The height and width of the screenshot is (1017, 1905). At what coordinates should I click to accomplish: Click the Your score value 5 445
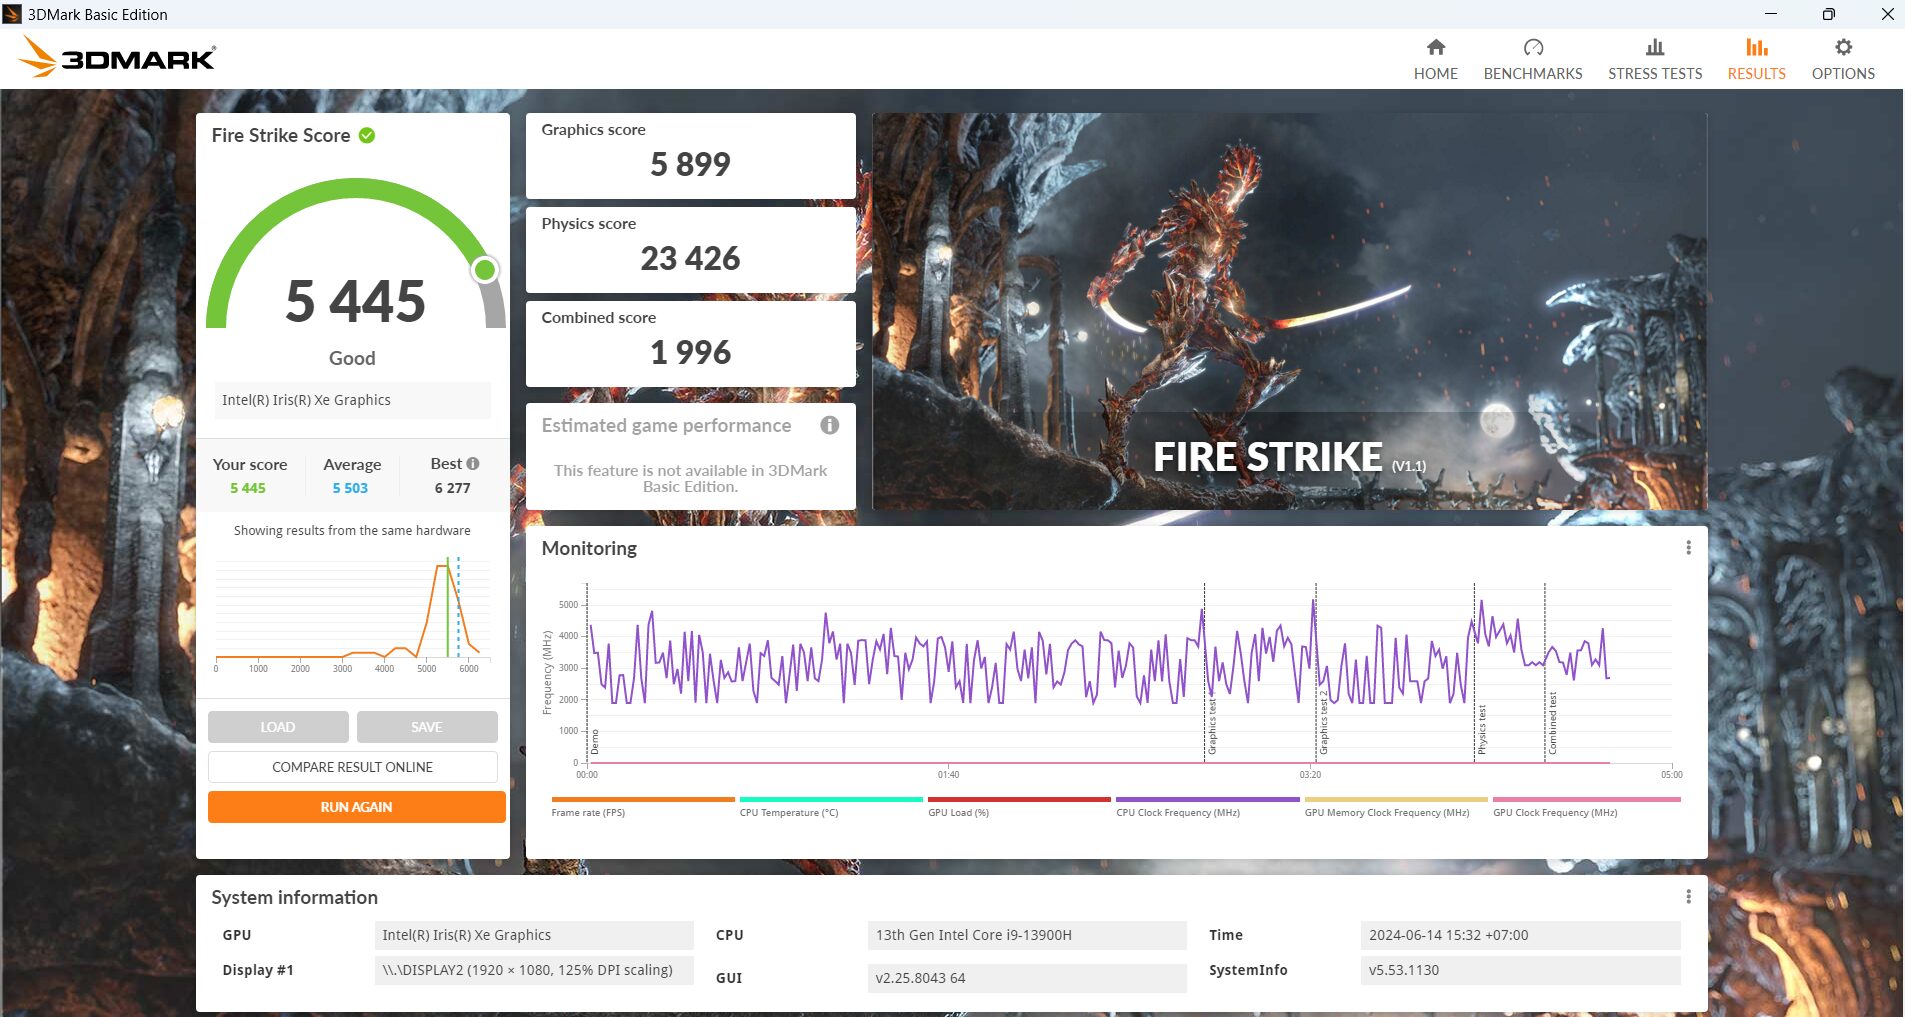point(248,488)
